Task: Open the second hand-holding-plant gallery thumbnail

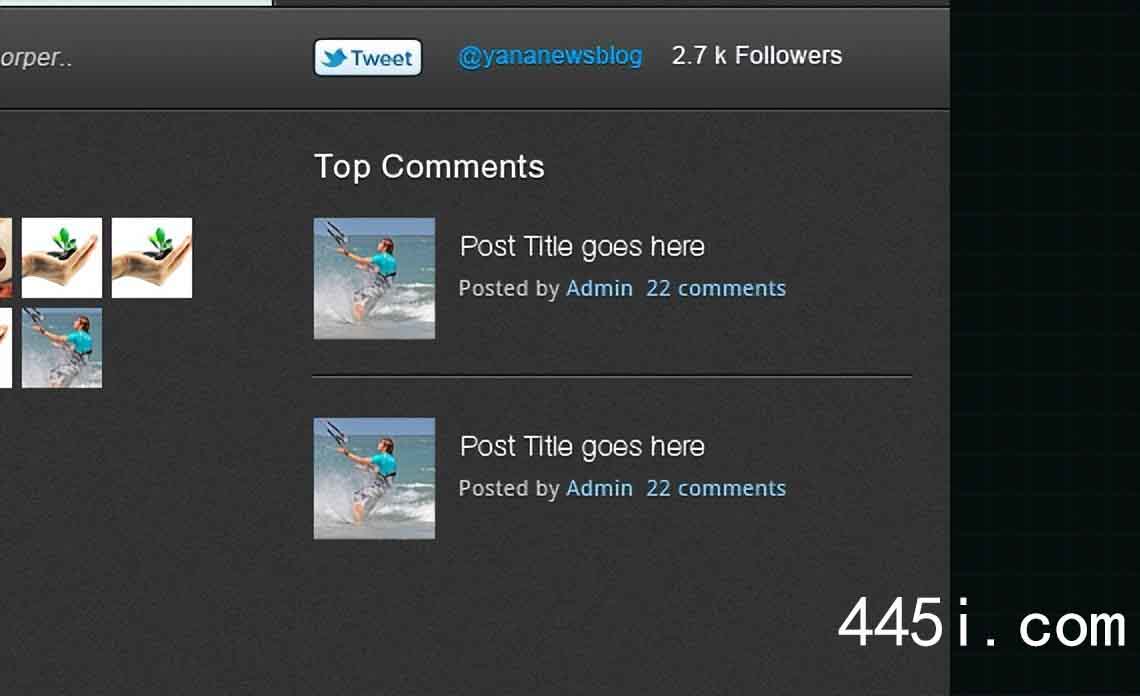Action: pyautogui.click(x=152, y=257)
